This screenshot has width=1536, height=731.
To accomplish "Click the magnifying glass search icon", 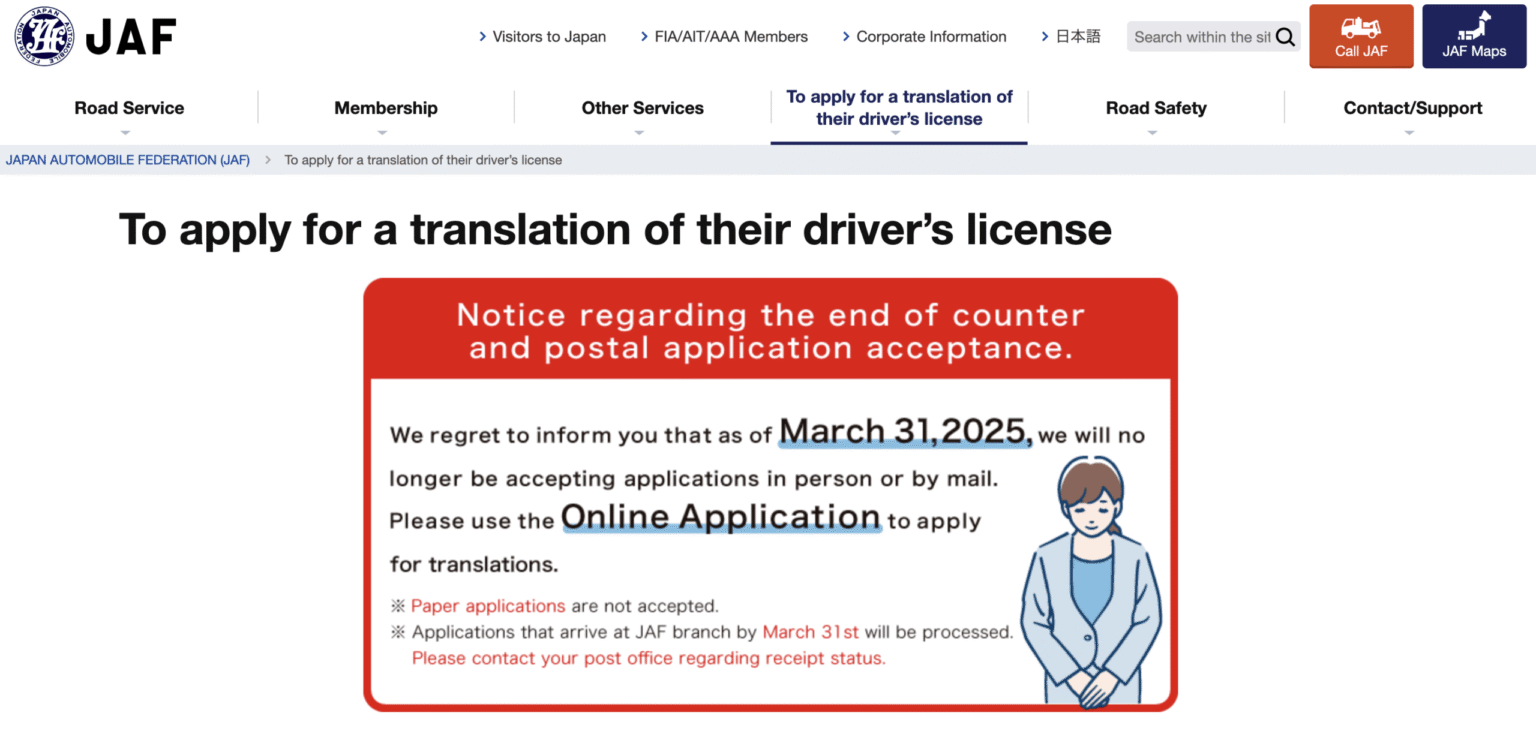I will [x=1286, y=36].
